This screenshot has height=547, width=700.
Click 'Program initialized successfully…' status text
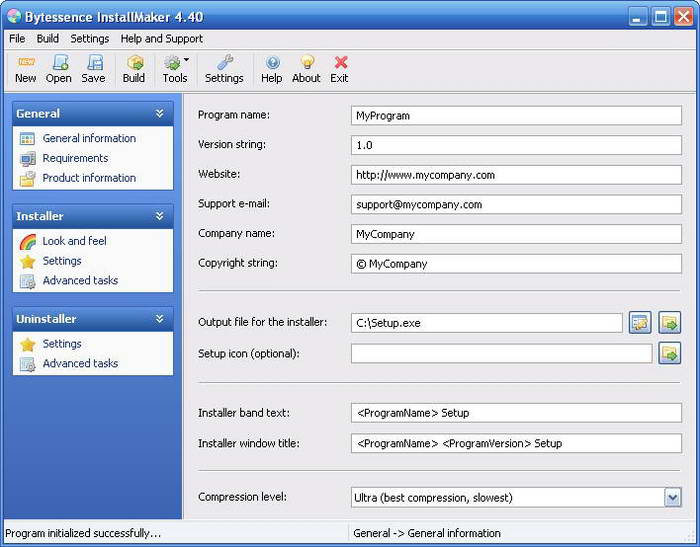[x=83, y=534]
